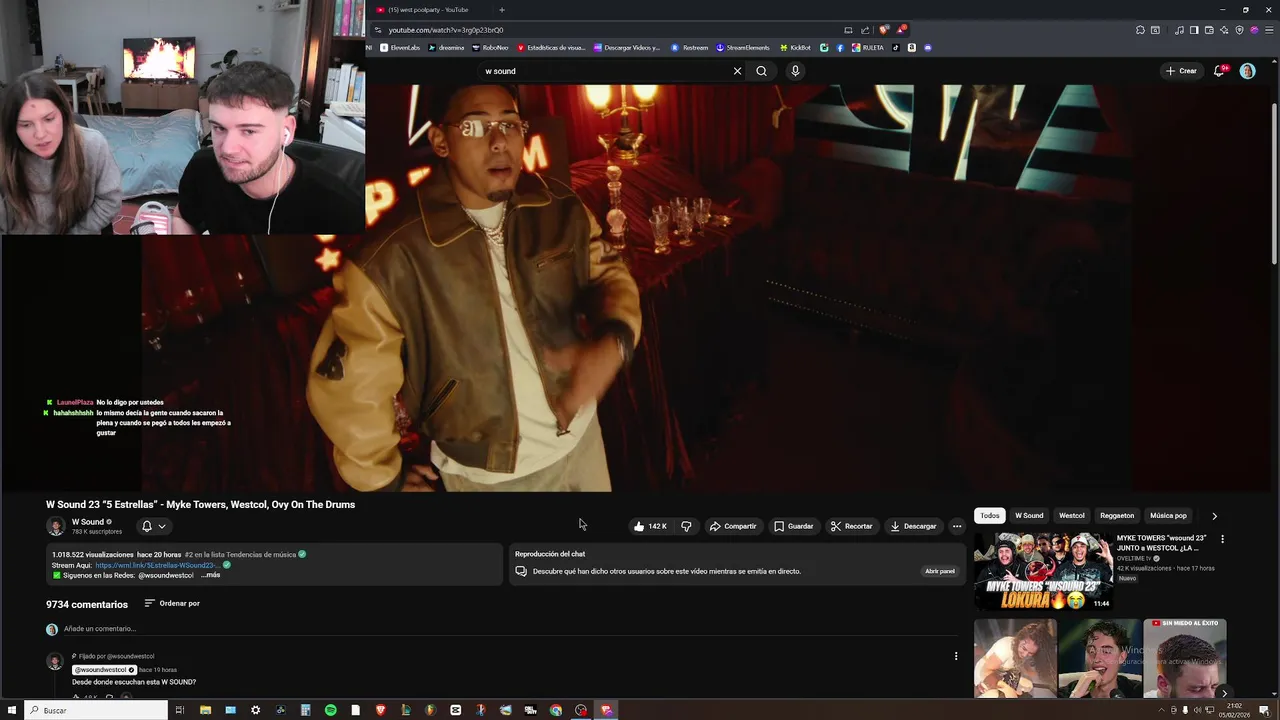
Task: Click the Guardar save button
Action: (794, 526)
